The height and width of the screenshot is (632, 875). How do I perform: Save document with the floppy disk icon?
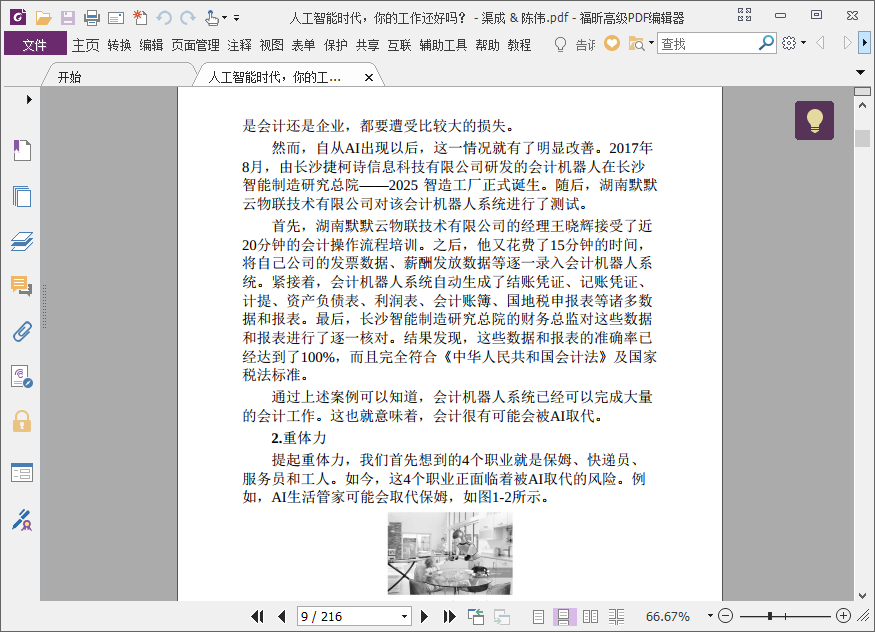(68, 18)
